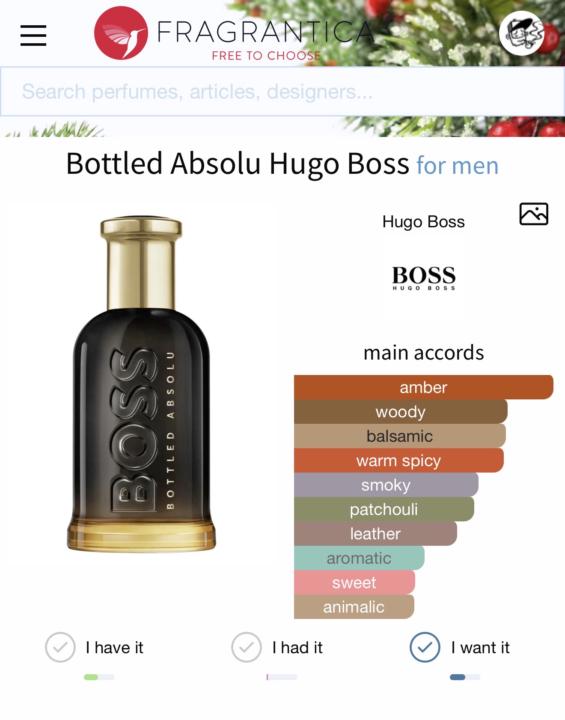Open the user profile avatar
The image size is (565, 720).
pyautogui.click(x=522, y=33)
